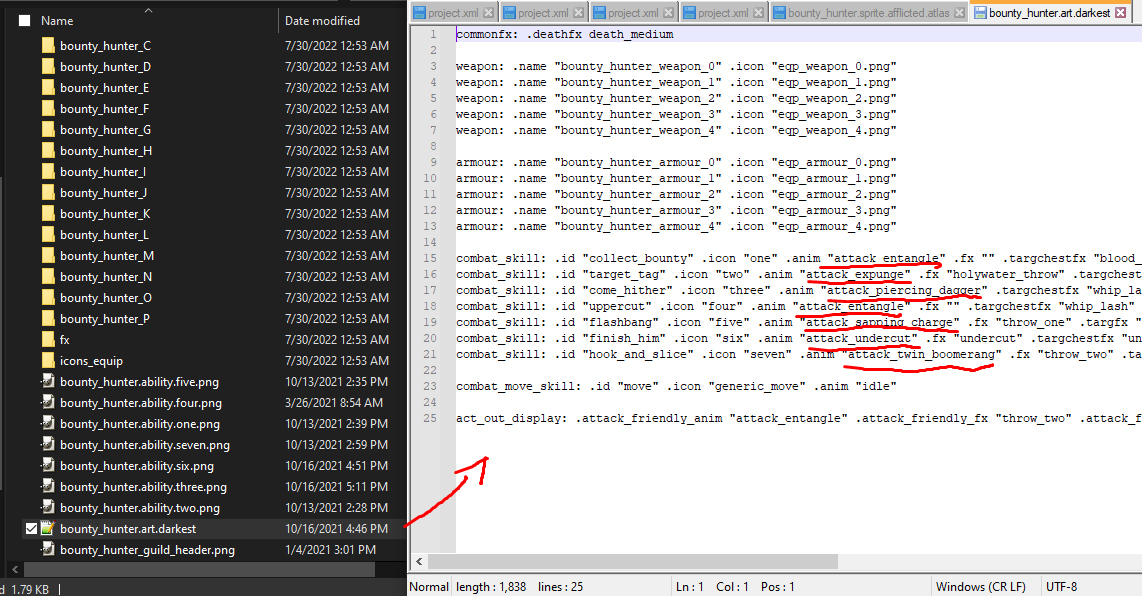This screenshot has height=596, width=1142.
Task: Select the bounty_hunter.art.darkest editor tab
Action: 1049,12
